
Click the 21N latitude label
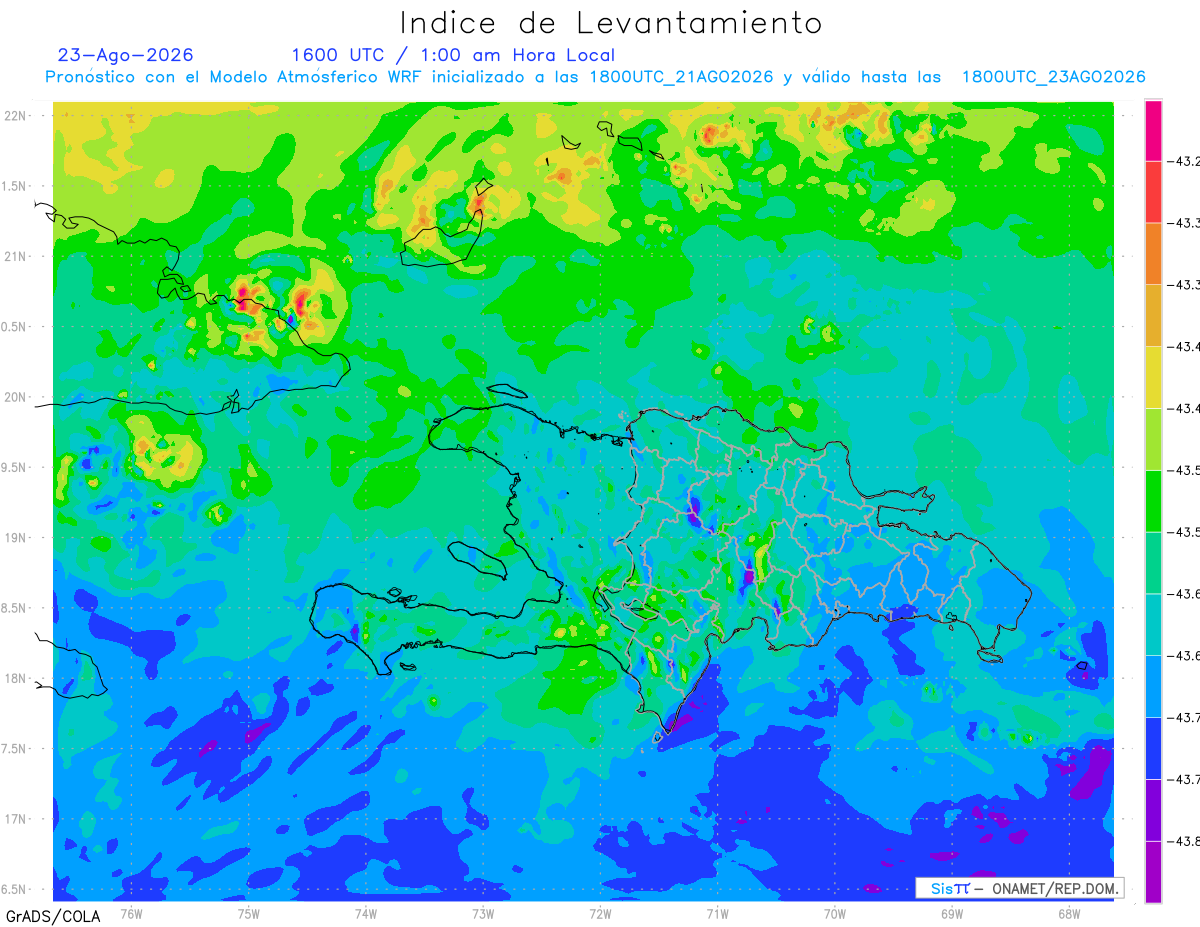(x=16, y=256)
